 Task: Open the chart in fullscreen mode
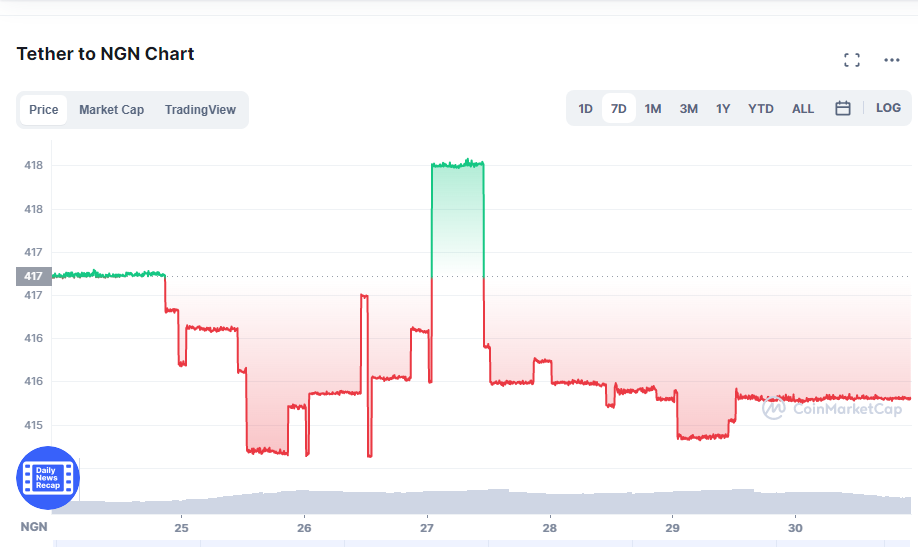pos(852,60)
